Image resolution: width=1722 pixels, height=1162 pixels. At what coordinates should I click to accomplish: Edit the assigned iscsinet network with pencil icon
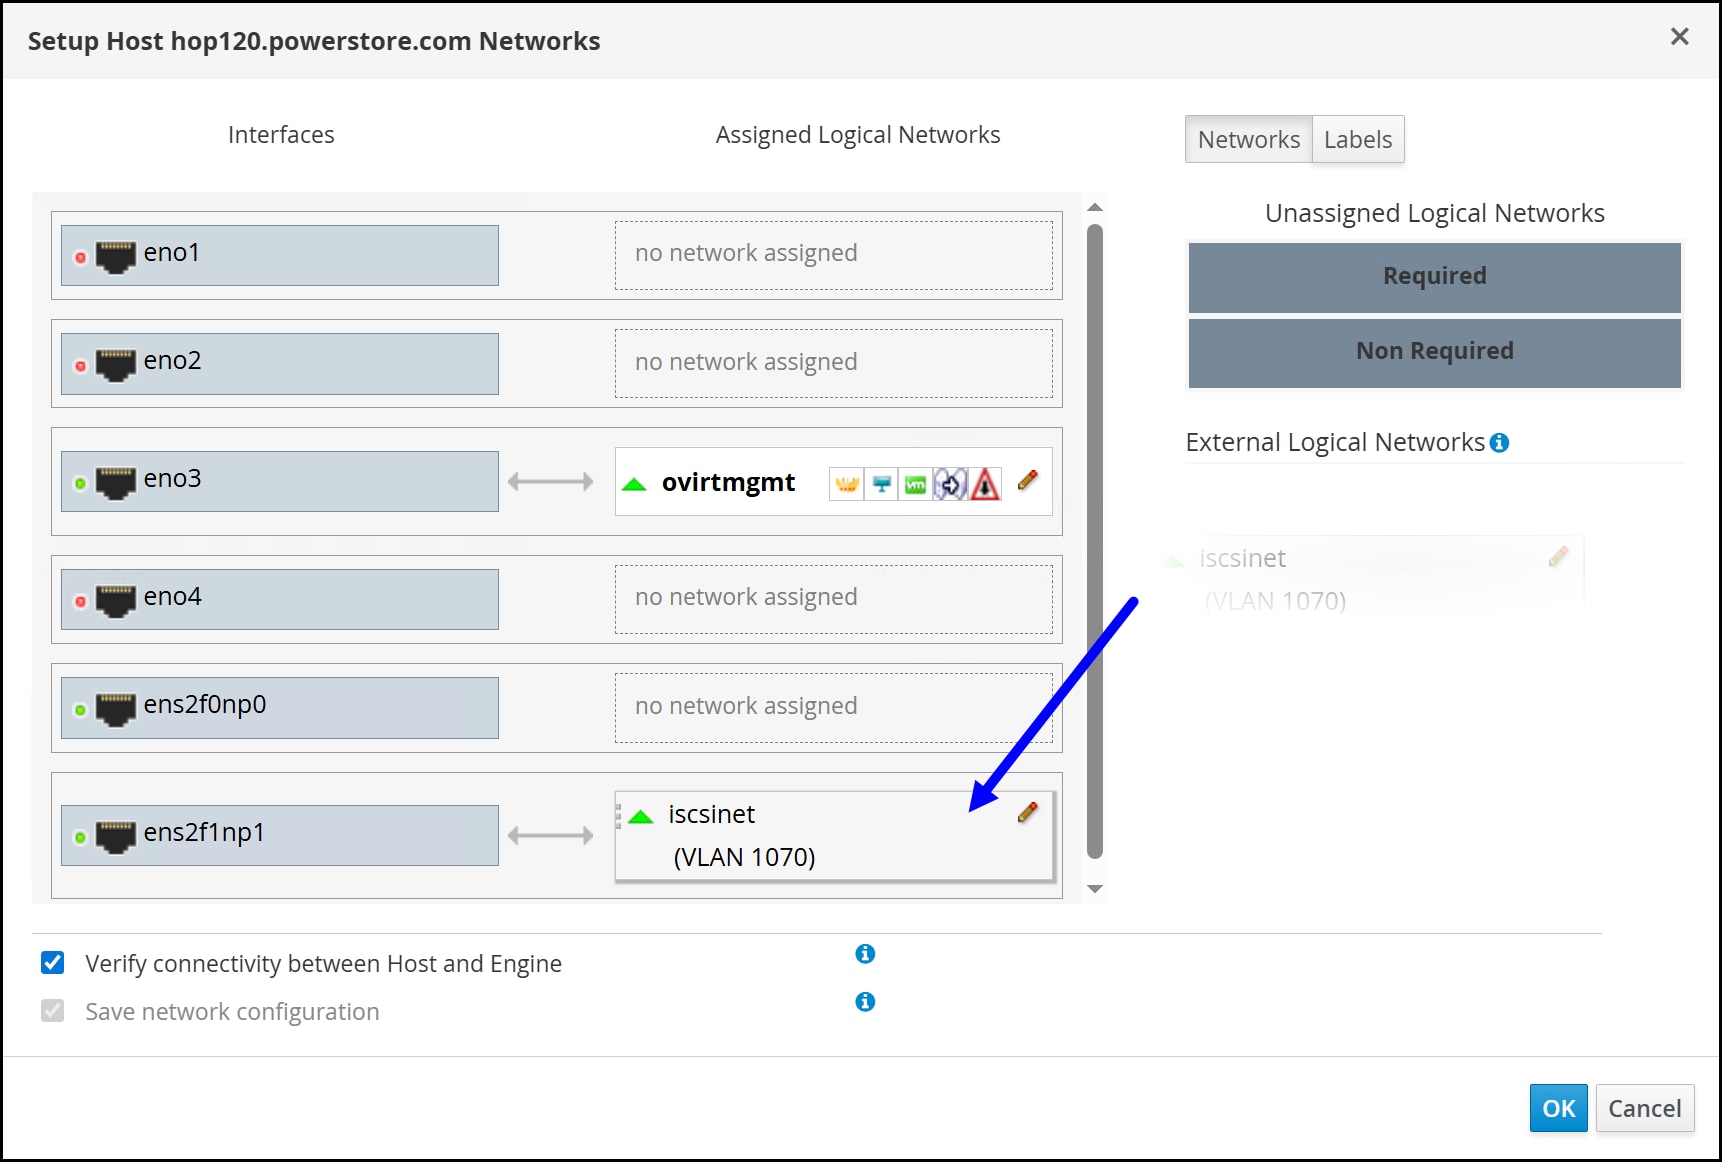click(x=1028, y=812)
